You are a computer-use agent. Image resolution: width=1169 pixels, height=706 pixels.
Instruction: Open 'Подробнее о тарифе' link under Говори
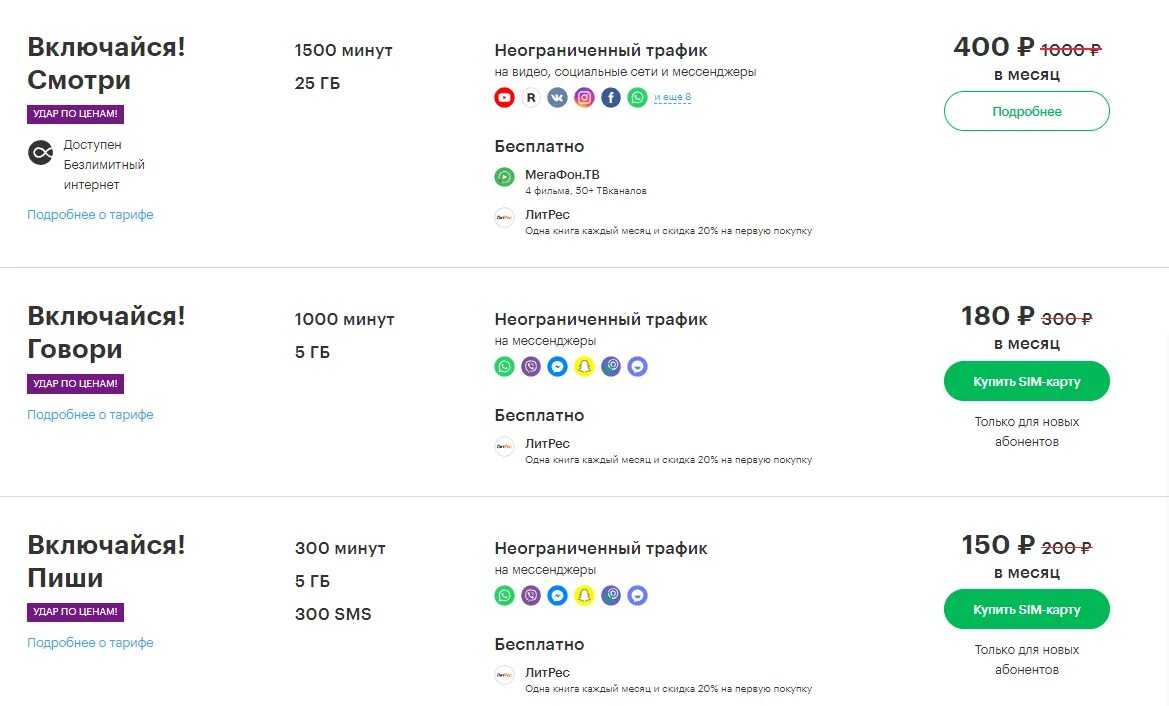click(x=90, y=415)
